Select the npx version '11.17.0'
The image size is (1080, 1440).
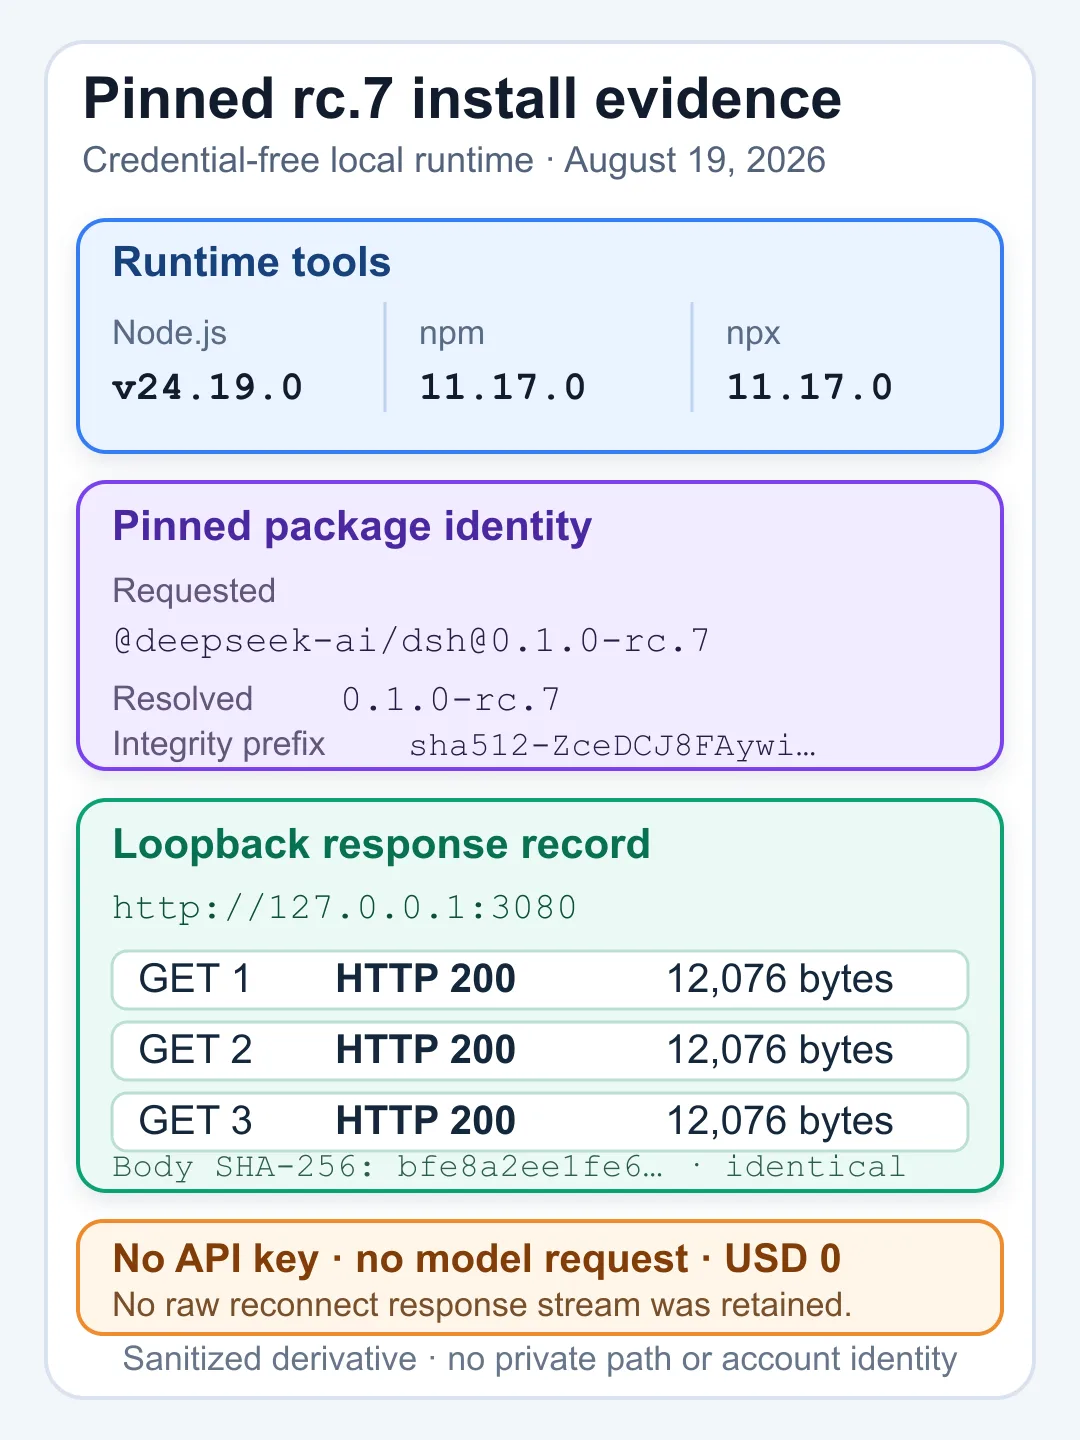coord(810,387)
